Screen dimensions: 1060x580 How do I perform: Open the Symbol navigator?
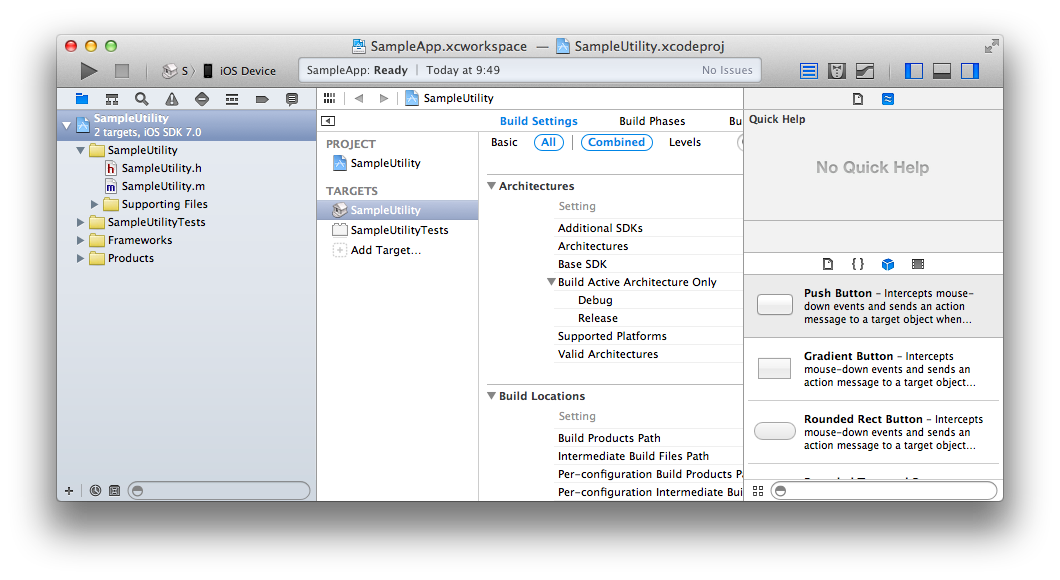coord(112,99)
